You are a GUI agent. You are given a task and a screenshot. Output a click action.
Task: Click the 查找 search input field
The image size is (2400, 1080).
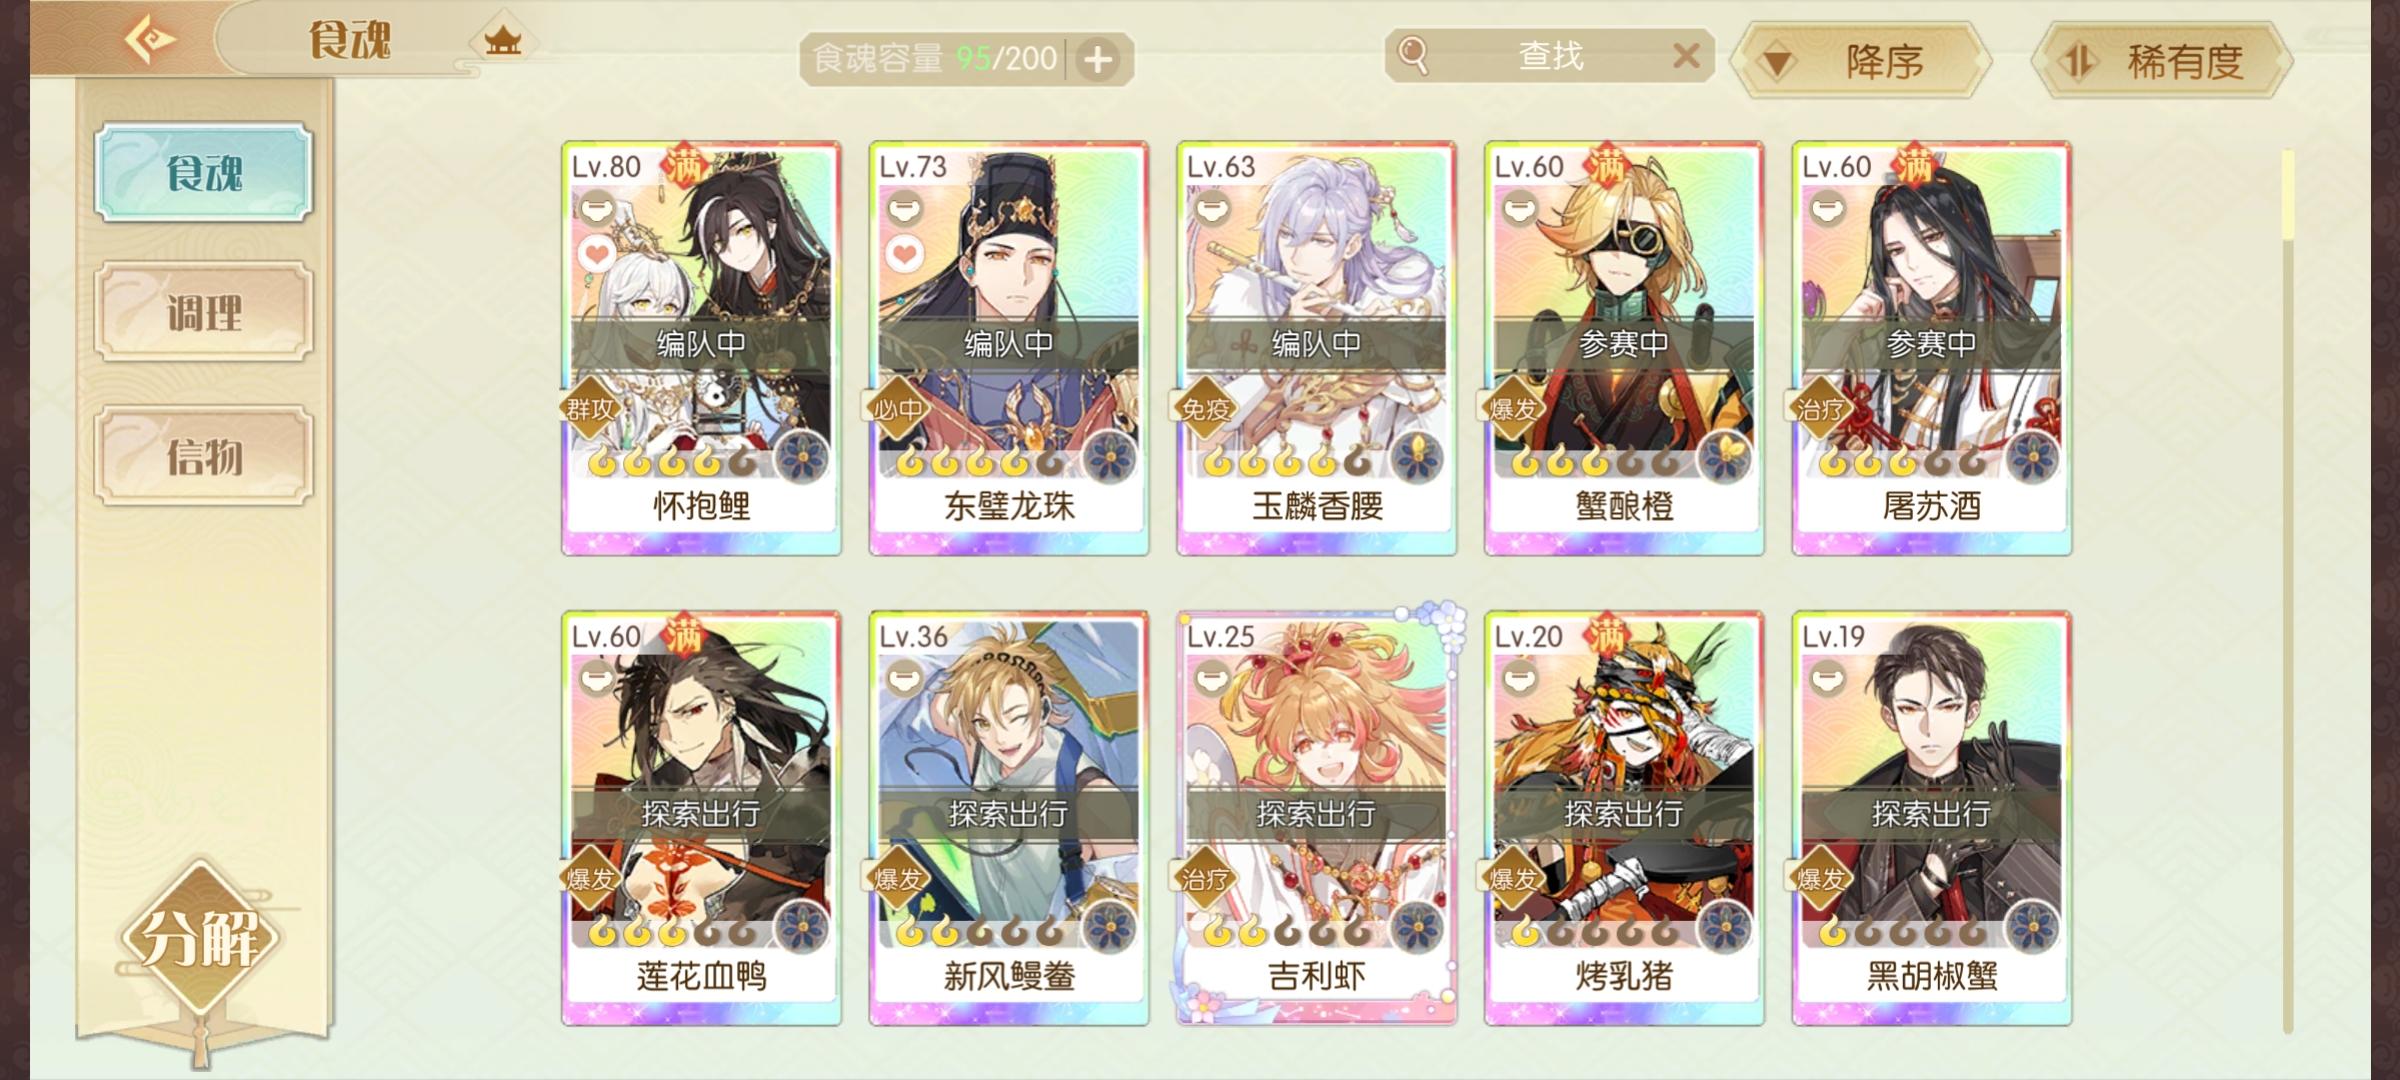click(x=1550, y=55)
